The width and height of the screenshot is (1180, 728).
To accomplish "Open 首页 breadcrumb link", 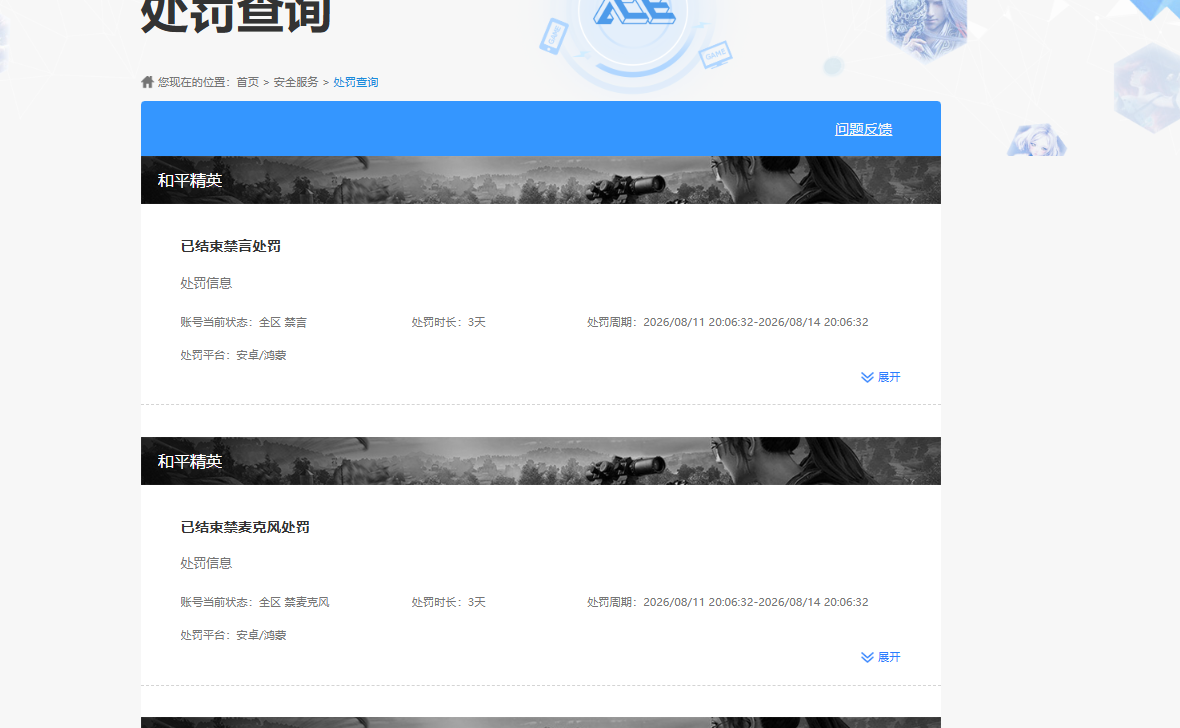I will coord(248,82).
